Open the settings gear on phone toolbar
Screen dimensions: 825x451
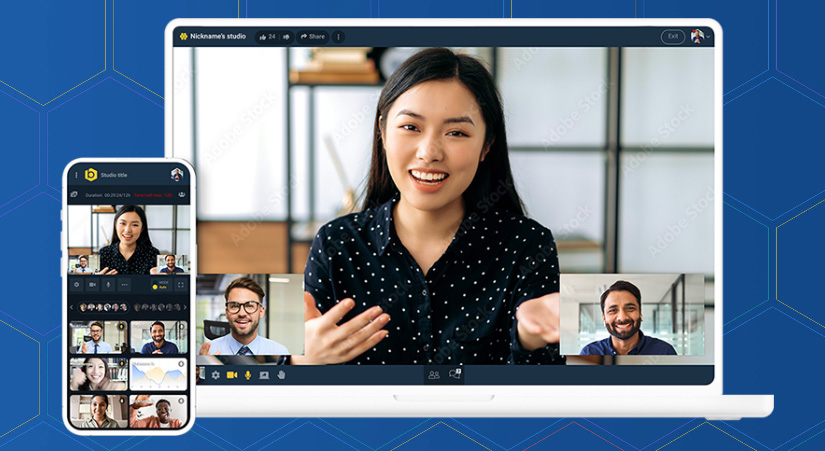[x=77, y=285]
